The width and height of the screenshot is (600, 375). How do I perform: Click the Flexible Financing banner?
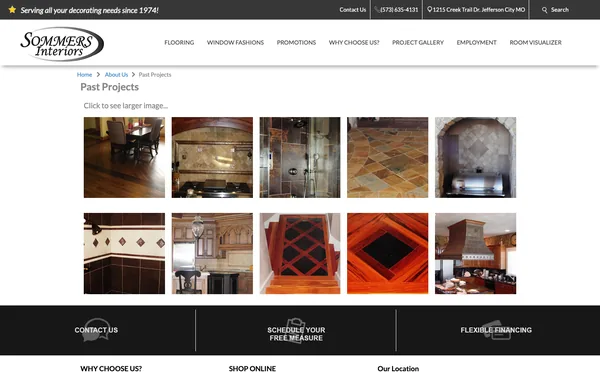pos(496,330)
